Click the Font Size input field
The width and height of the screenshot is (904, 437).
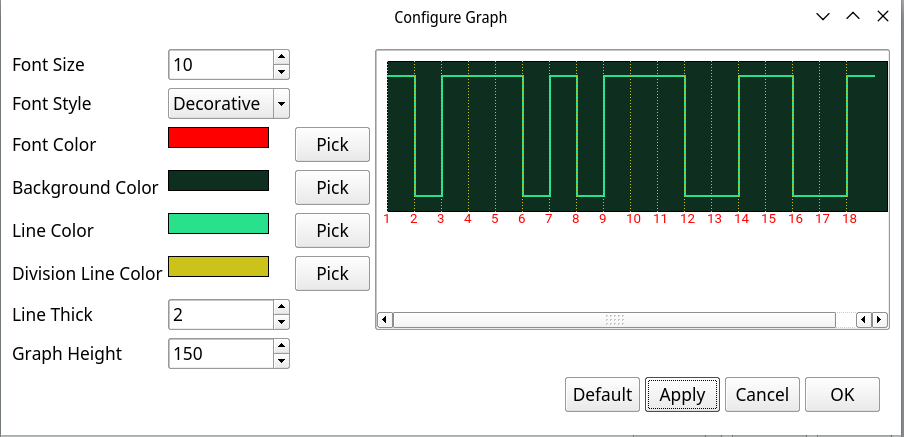(221, 65)
